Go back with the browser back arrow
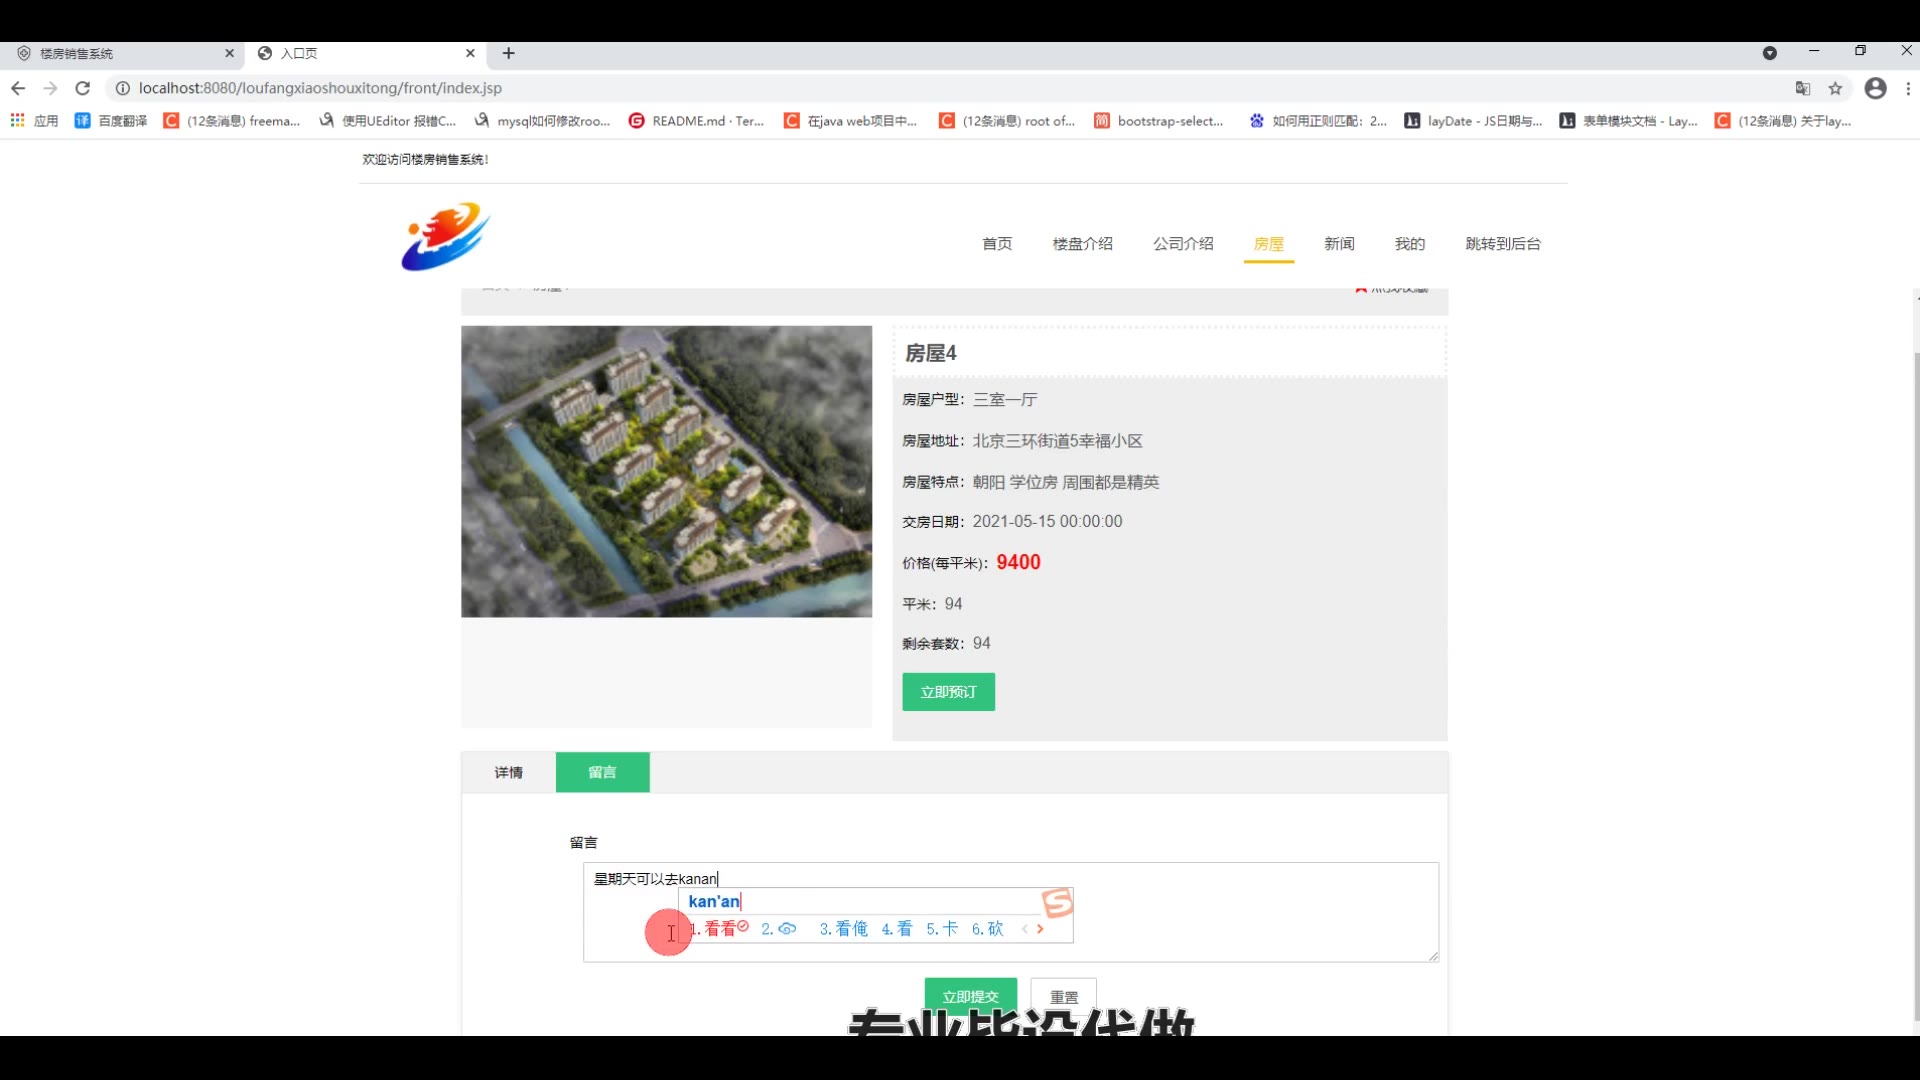Viewport: 1920px width, 1080px height. [18, 88]
